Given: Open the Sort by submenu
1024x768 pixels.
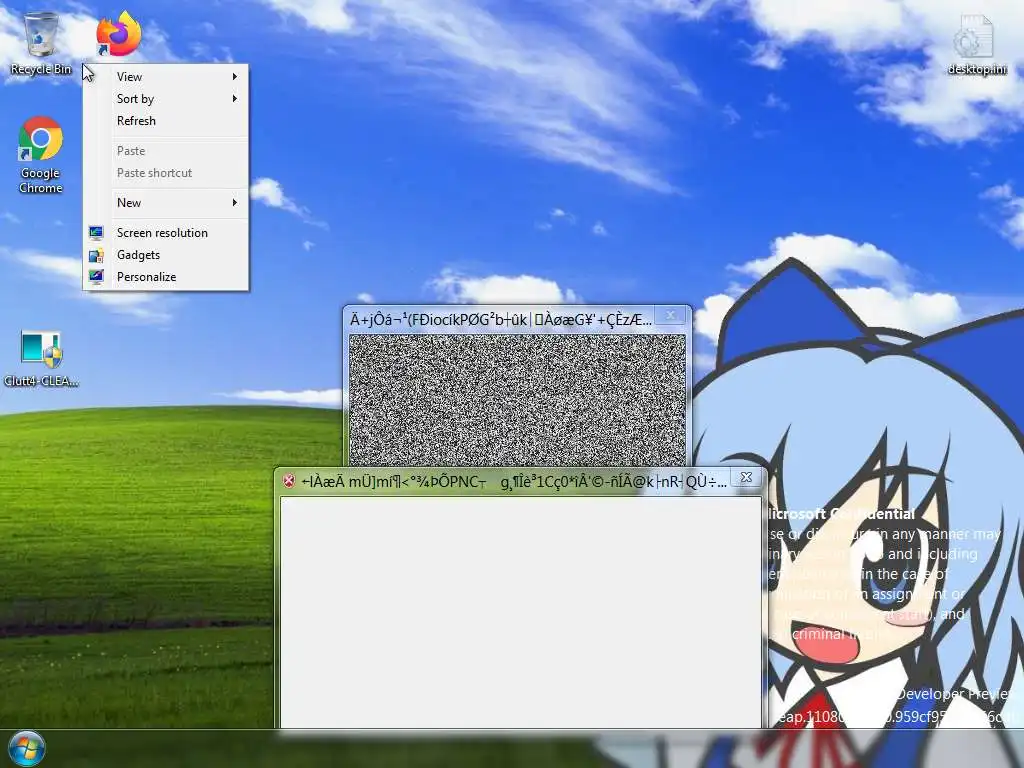Looking at the screenshot, I should (x=165, y=99).
